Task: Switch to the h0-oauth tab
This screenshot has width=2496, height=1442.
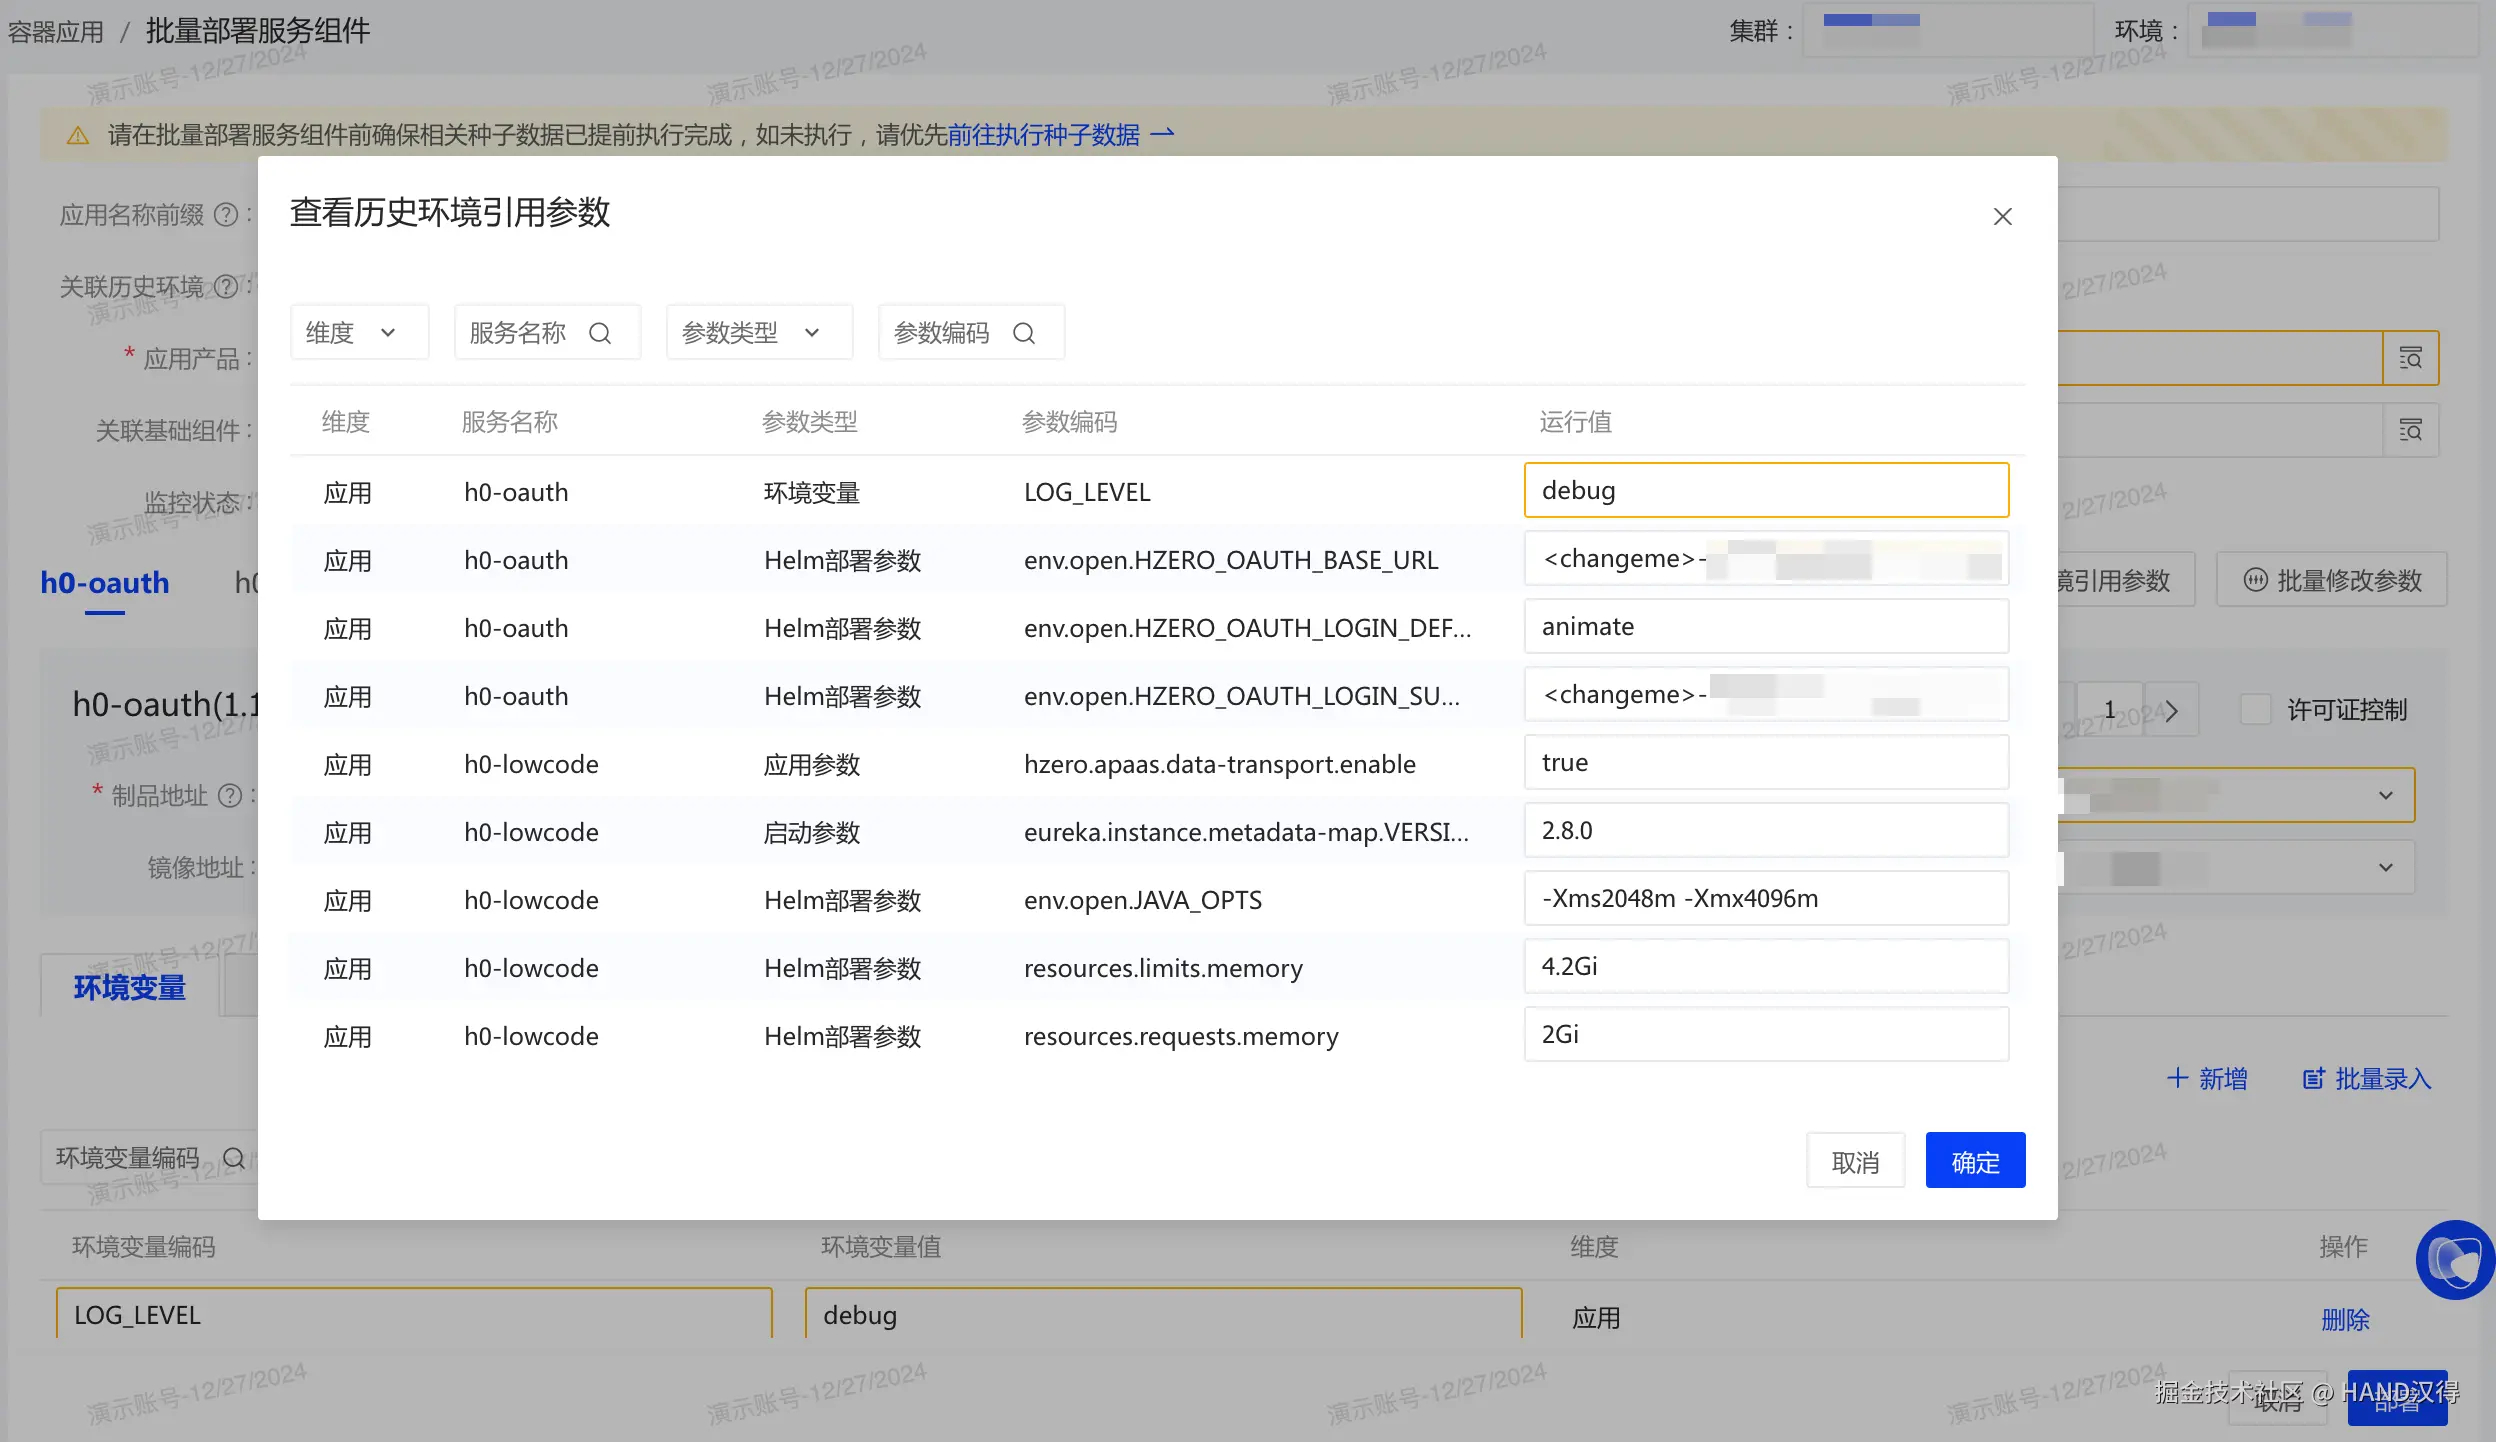Action: tap(105, 583)
